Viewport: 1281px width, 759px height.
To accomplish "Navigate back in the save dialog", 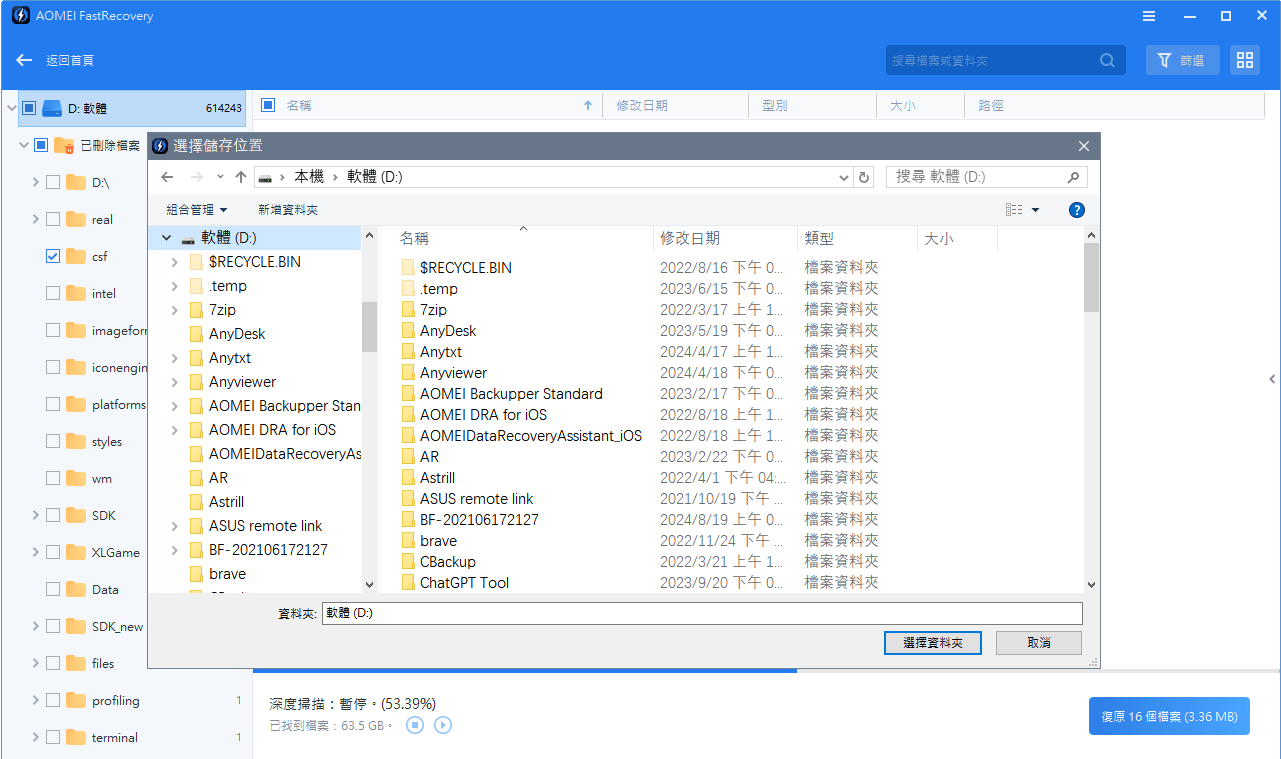I will (x=167, y=177).
